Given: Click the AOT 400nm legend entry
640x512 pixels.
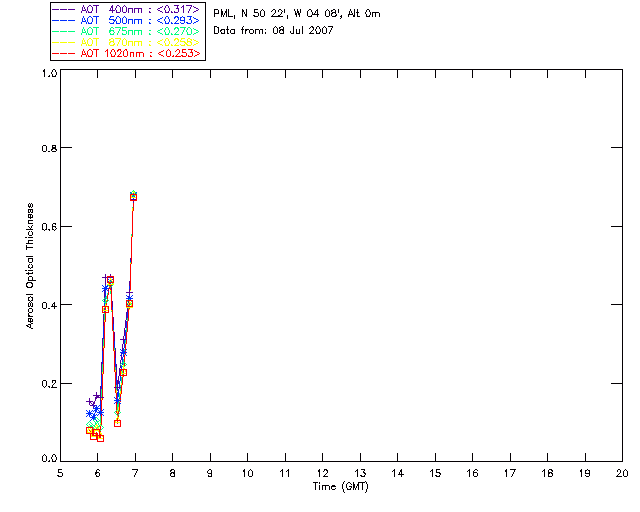Looking at the screenshot, I should pyautogui.click(x=127, y=9).
